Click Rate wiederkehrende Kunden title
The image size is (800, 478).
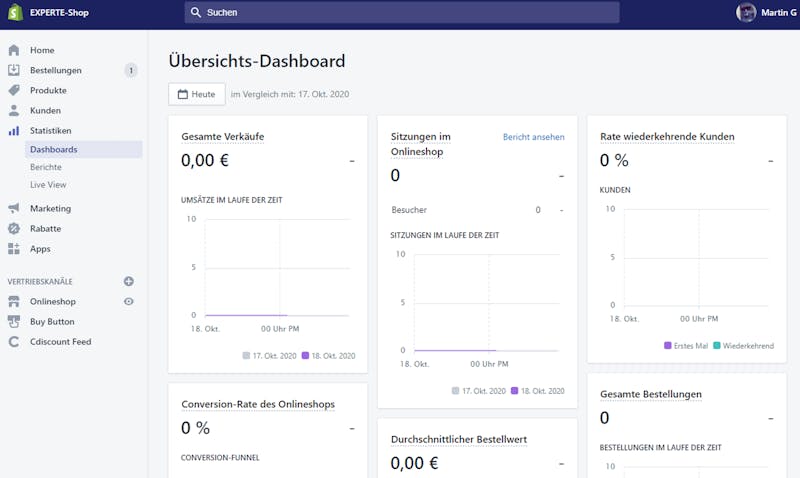[x=667, y=137]
